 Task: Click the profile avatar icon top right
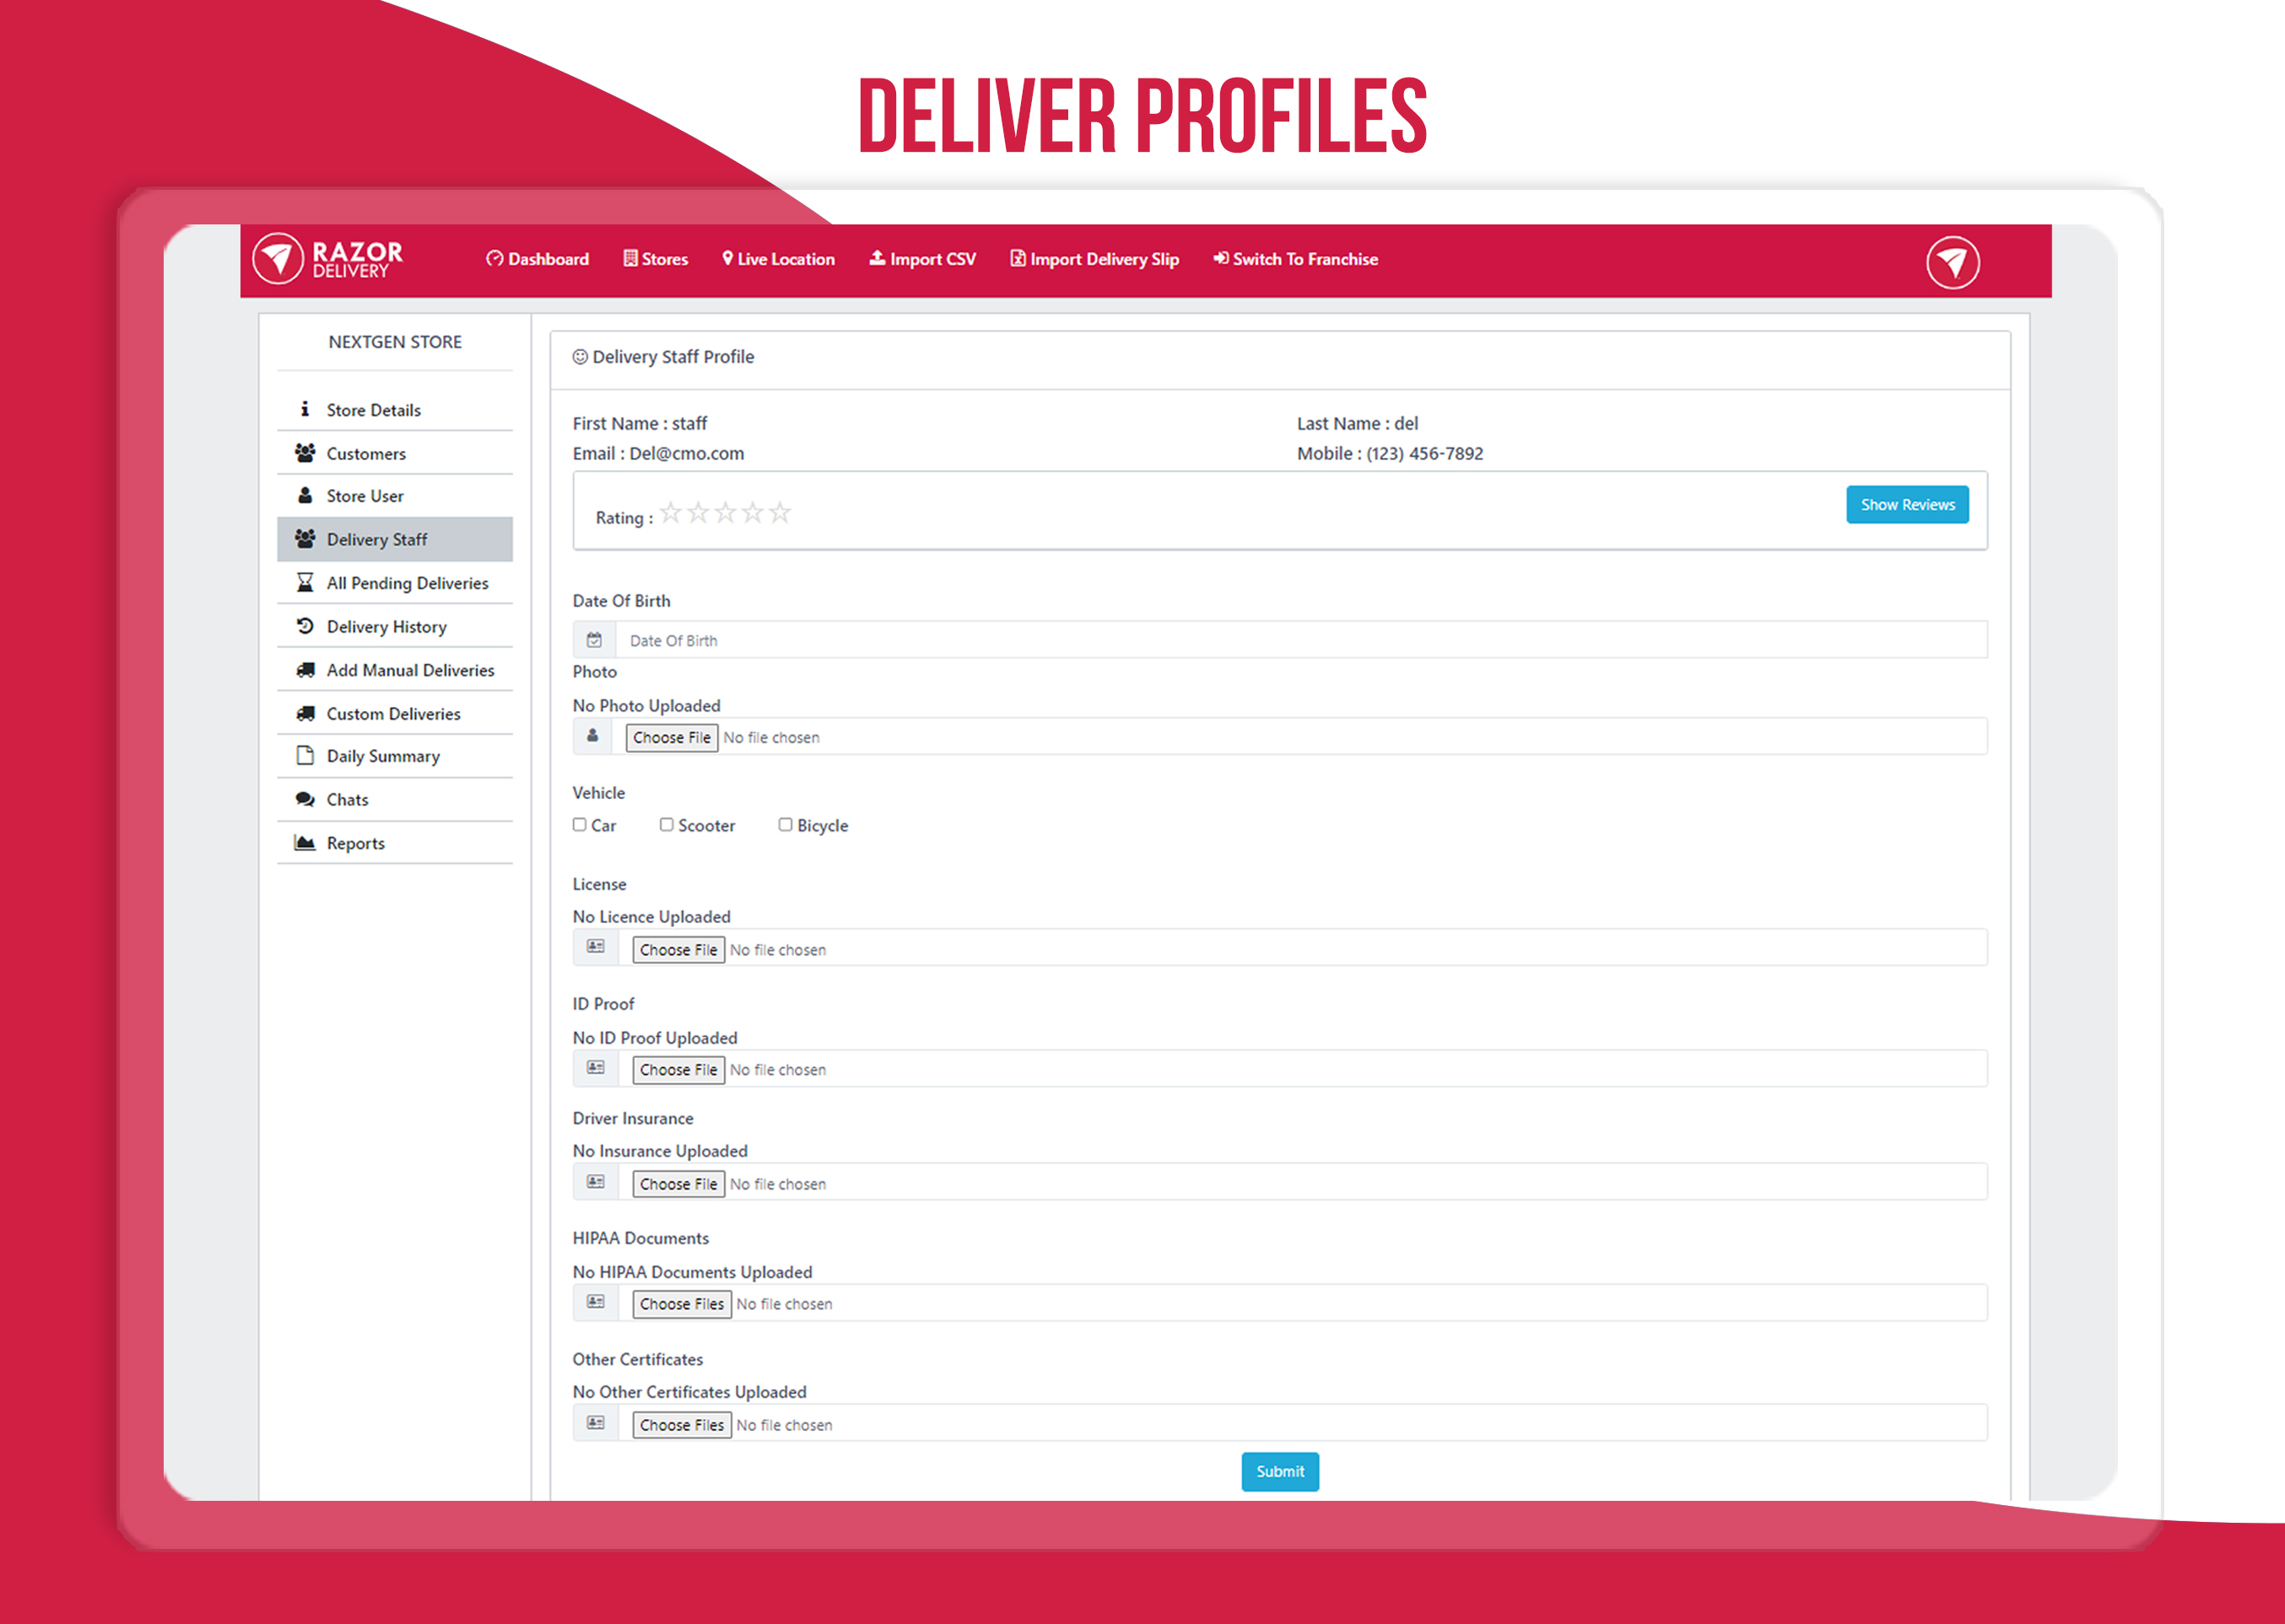tap(1952, 263)
